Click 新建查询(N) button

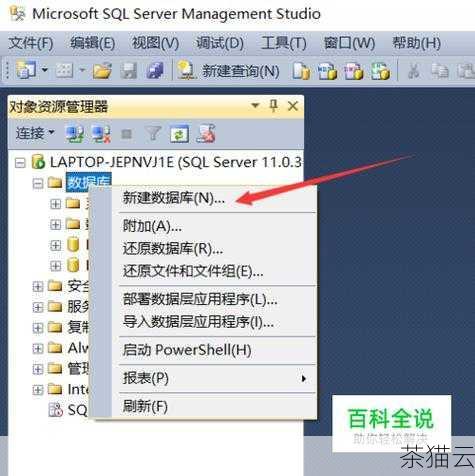pos(228,71)
